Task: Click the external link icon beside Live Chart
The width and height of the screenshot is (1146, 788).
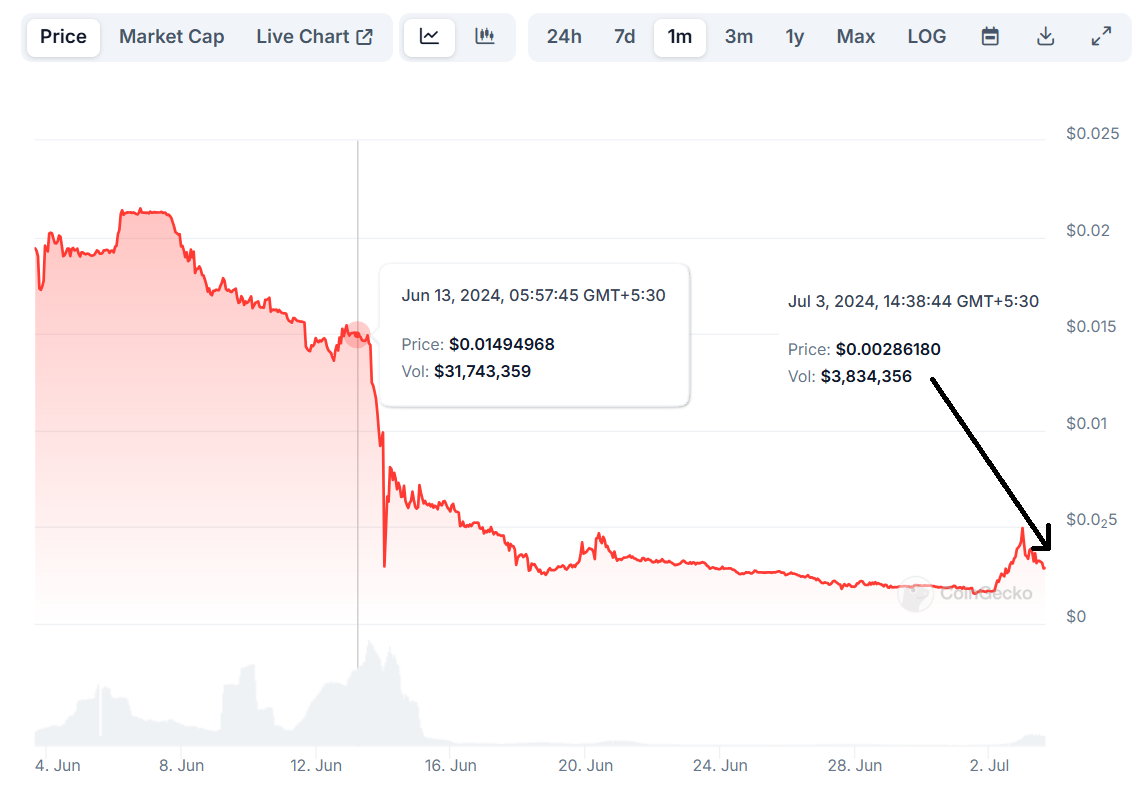Action: (x=364, y=37)
